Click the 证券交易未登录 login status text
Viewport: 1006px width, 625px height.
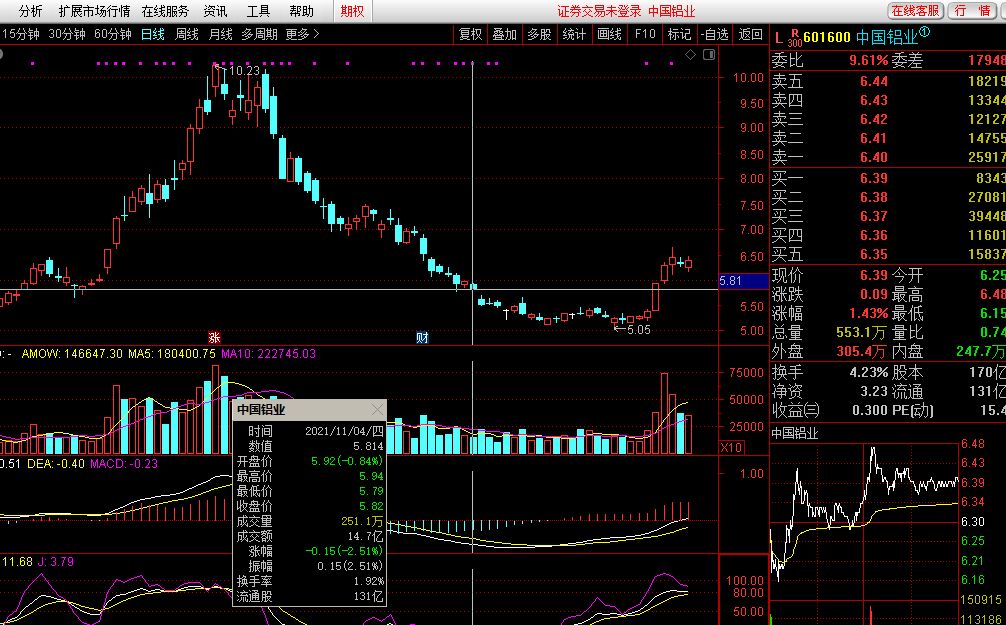pyautogui.click(x=599, y=11)
